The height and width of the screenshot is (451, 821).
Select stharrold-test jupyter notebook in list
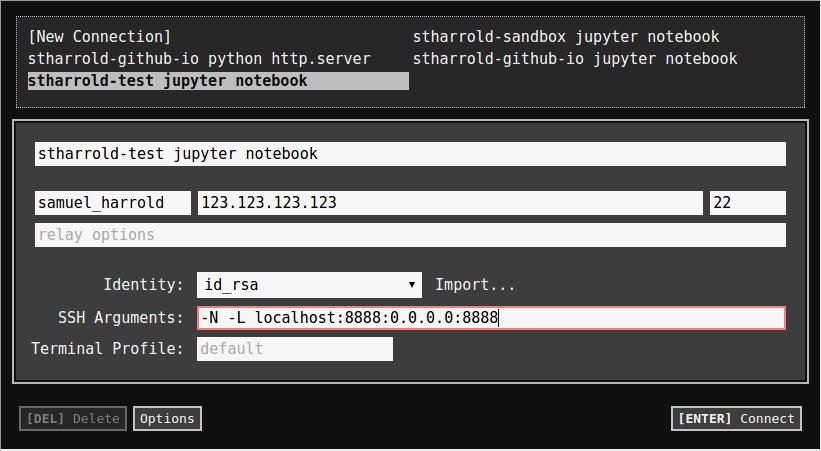coord(218,81)
